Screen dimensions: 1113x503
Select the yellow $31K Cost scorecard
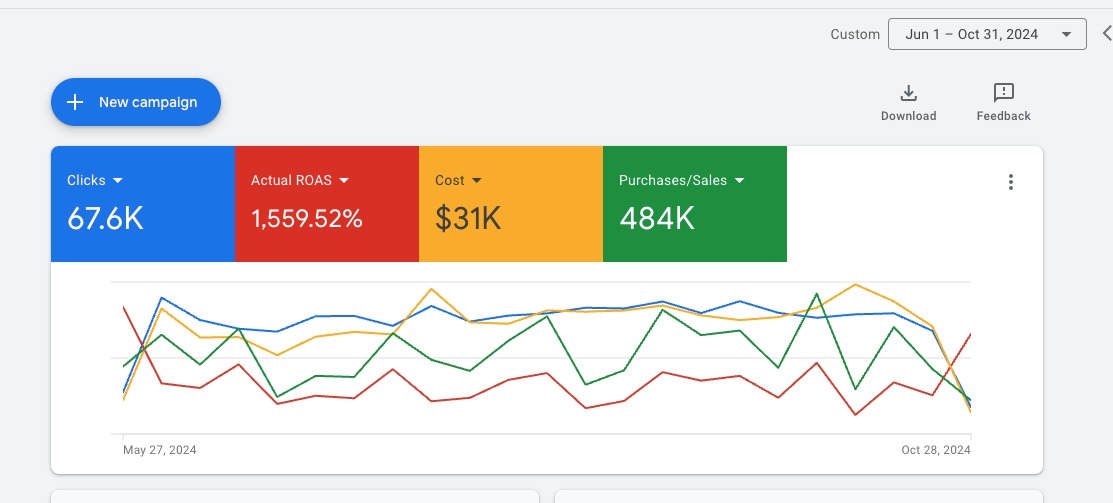click(x=510, y=204)
